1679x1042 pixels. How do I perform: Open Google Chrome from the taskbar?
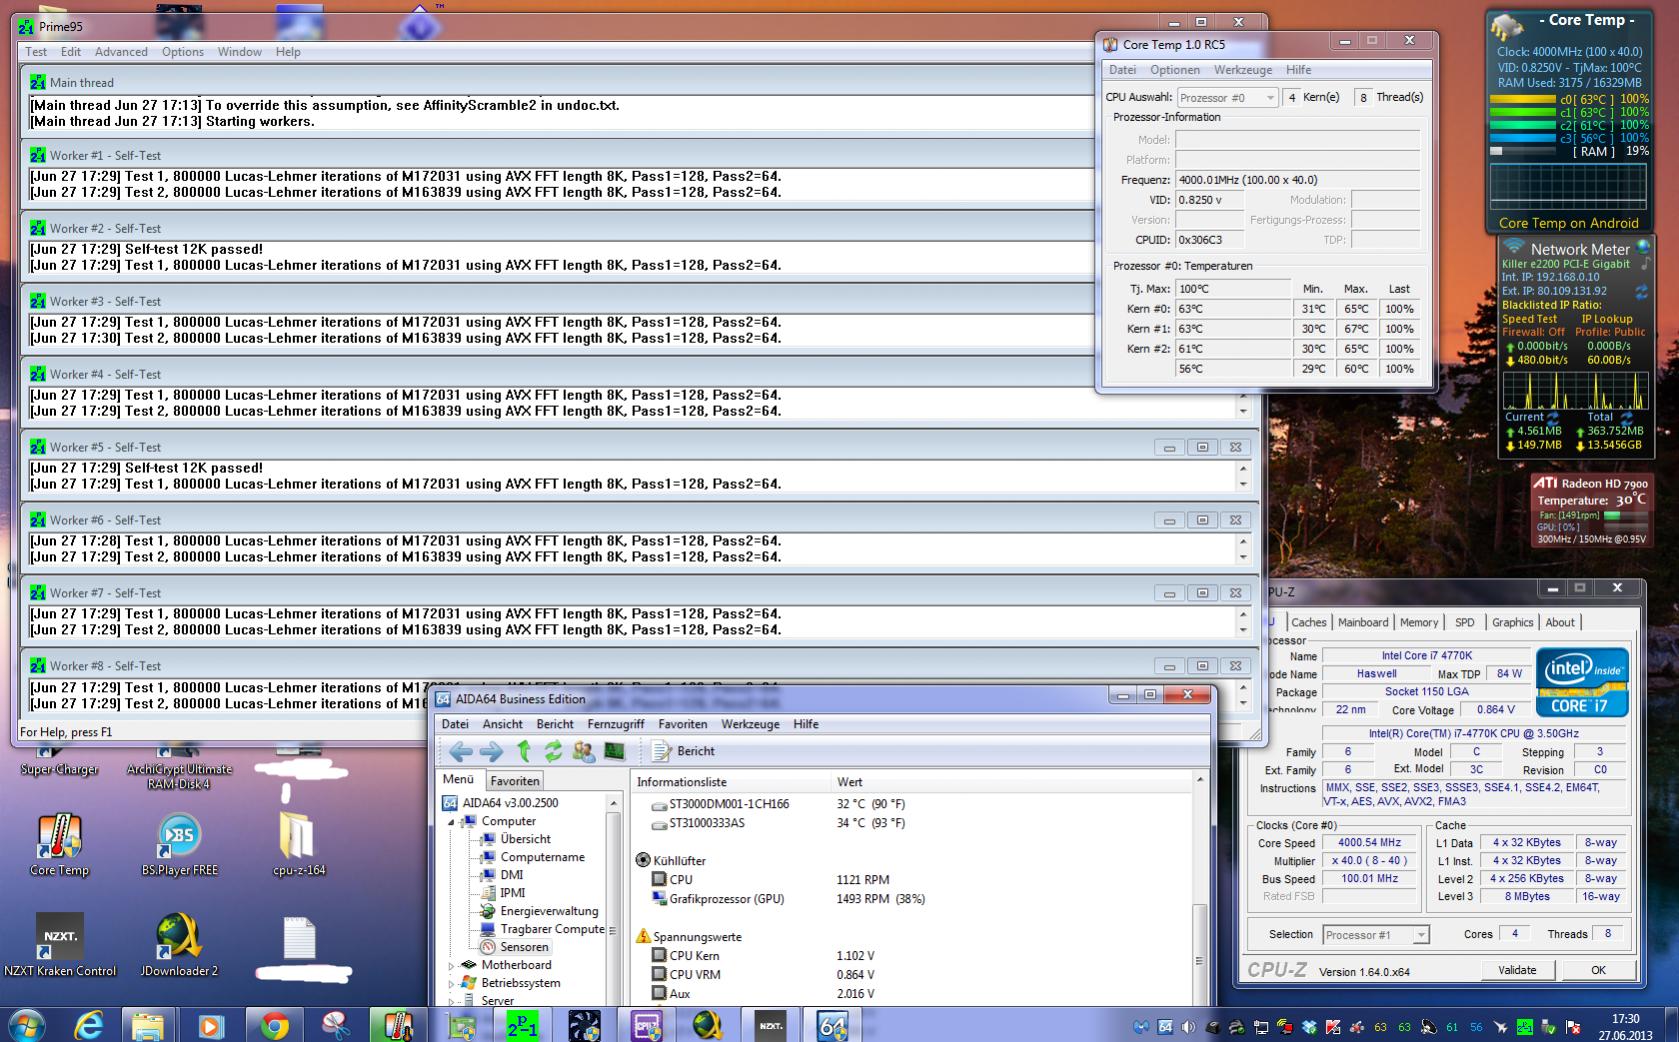point(274,1025)
